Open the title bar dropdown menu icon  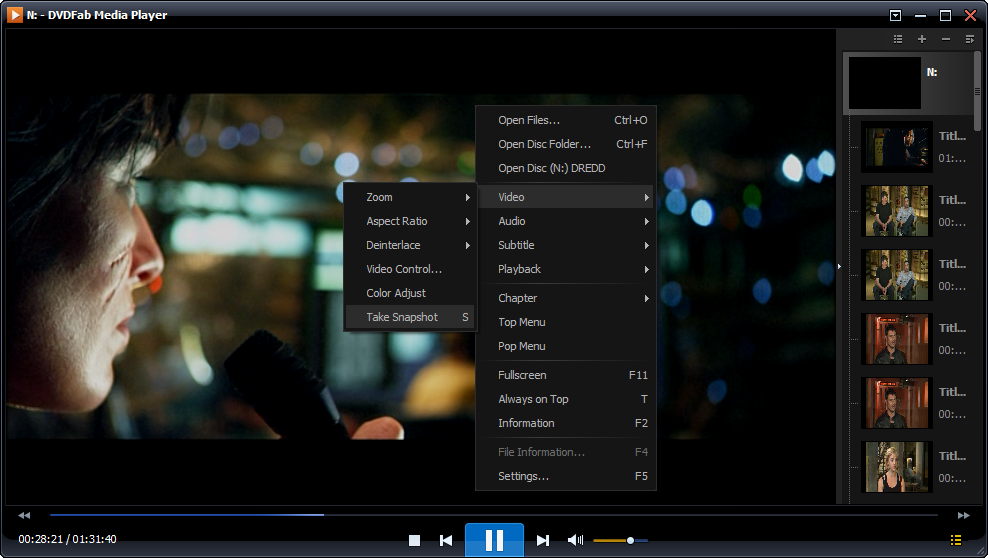[895, 16]
